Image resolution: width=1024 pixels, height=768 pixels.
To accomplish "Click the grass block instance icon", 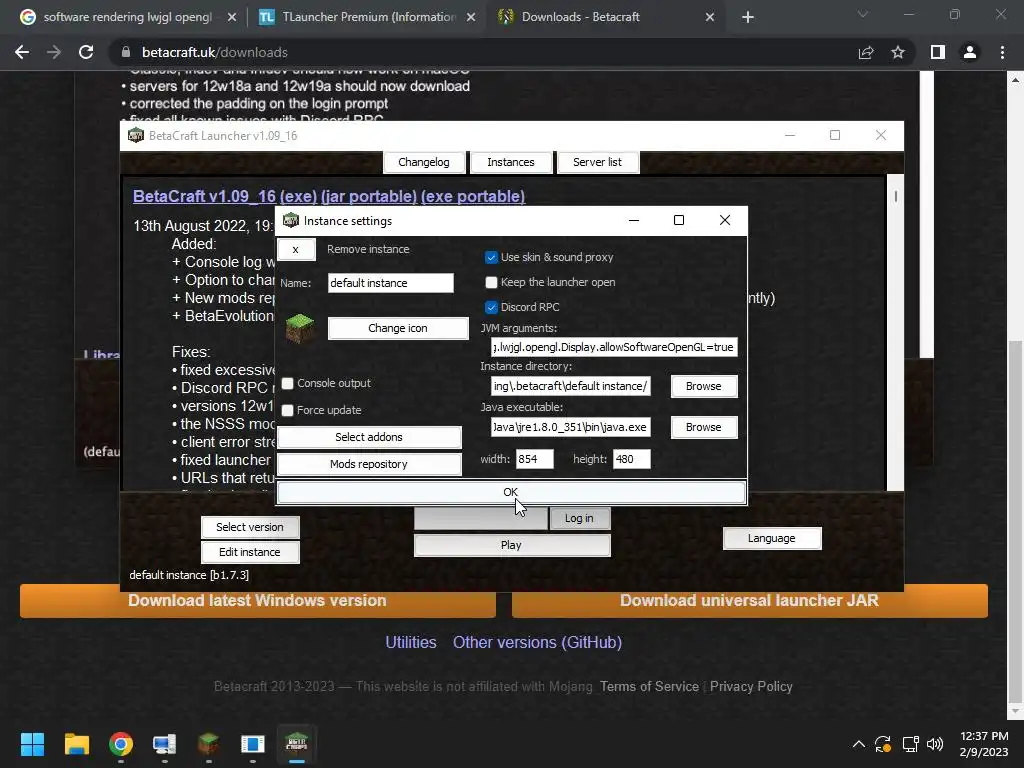I will pos(300,328).
